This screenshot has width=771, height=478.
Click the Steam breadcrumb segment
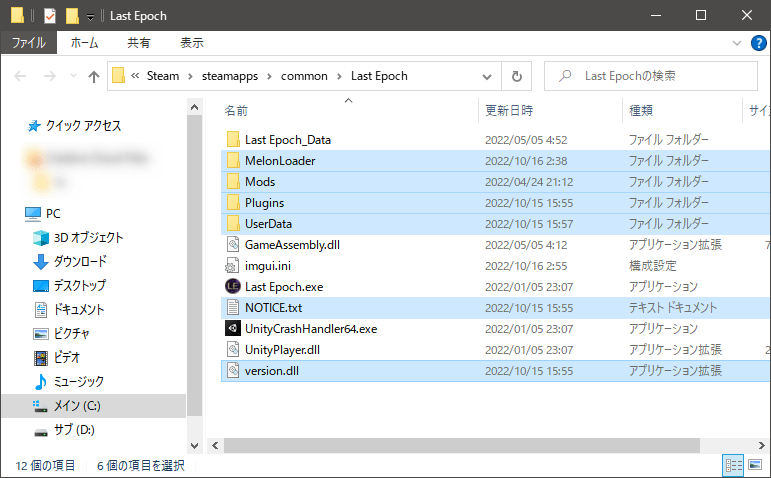pos(163,76)
